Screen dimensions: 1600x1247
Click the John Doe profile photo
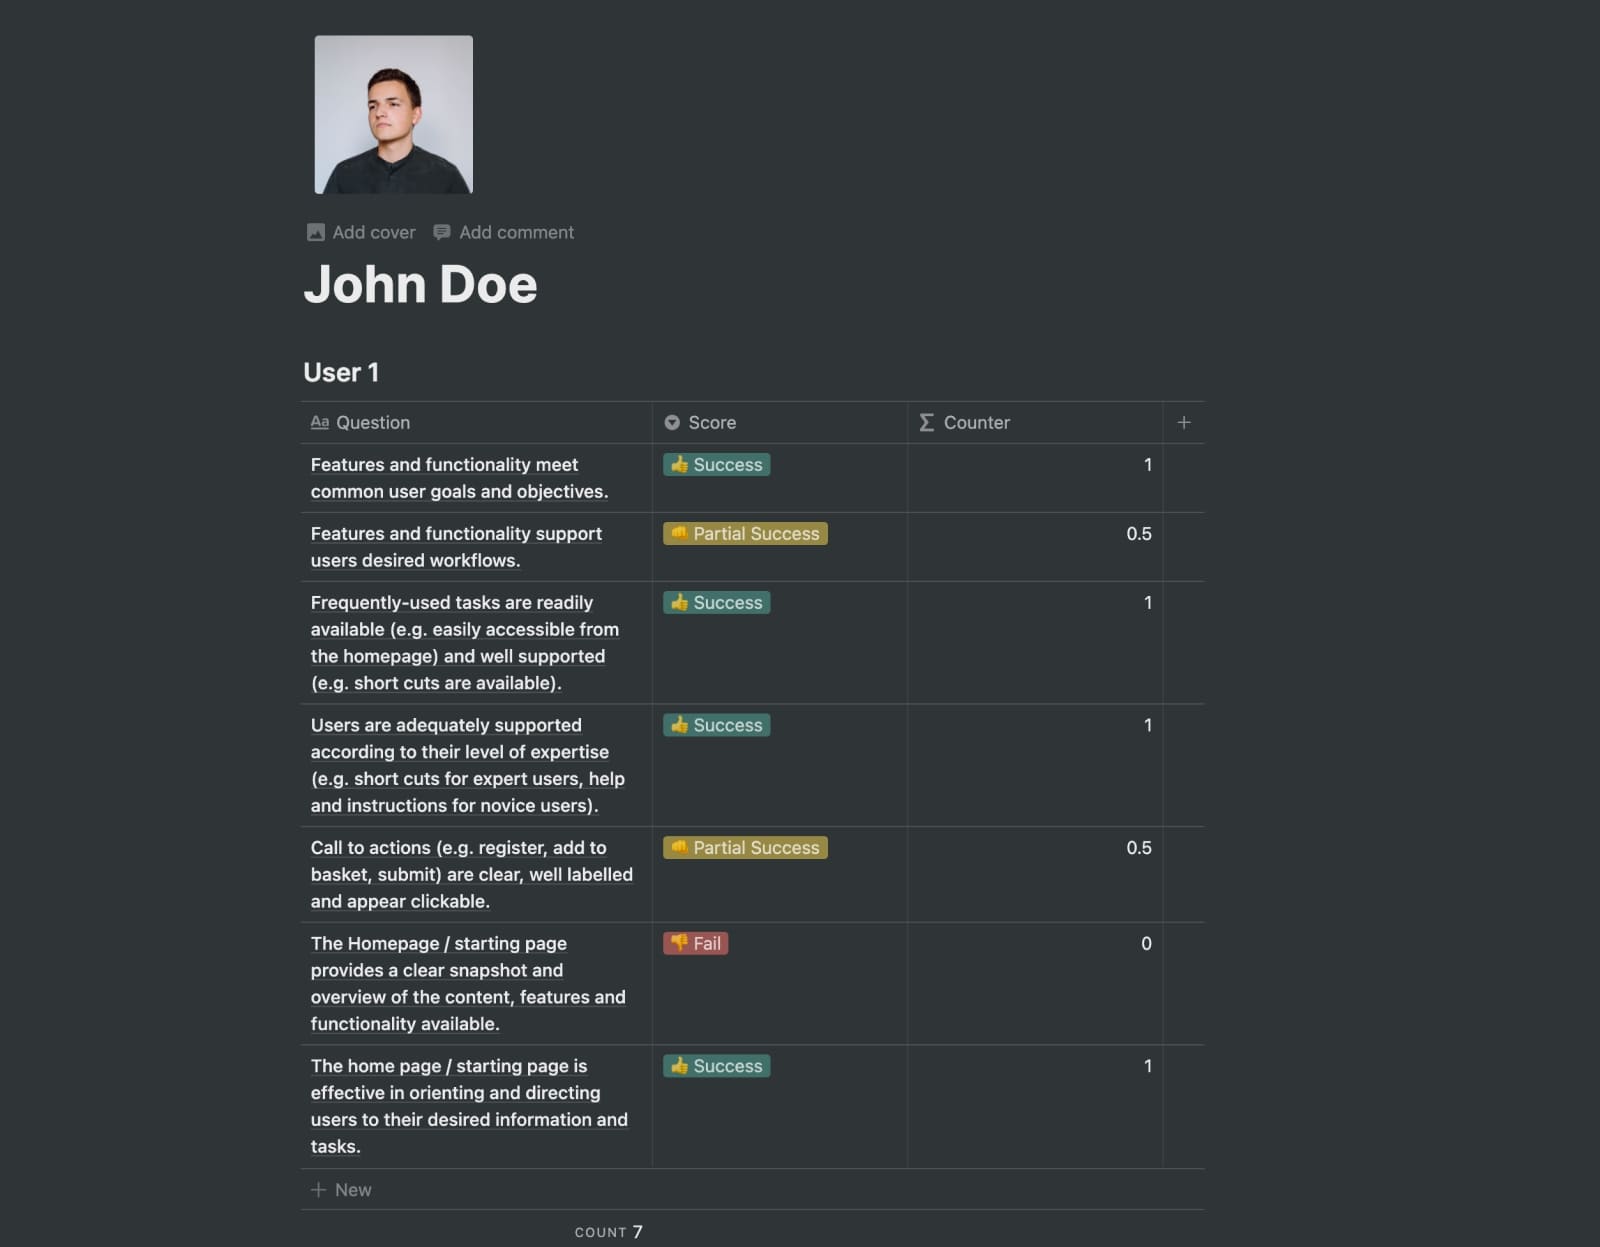(x=393, y=115)
